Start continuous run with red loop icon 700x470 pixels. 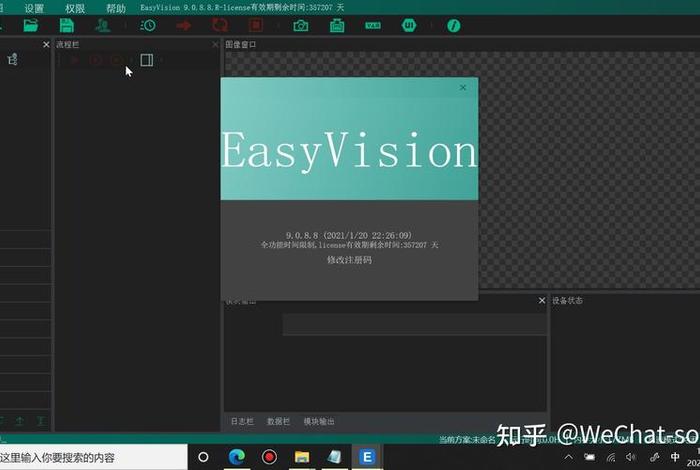click(x=220, y=25)
